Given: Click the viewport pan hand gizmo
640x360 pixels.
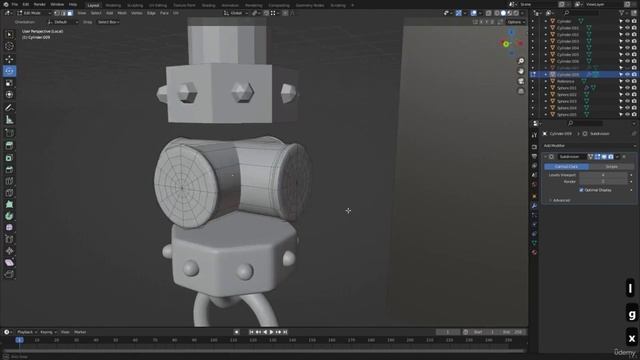Looking at the screenshot, I should (521, 71).
